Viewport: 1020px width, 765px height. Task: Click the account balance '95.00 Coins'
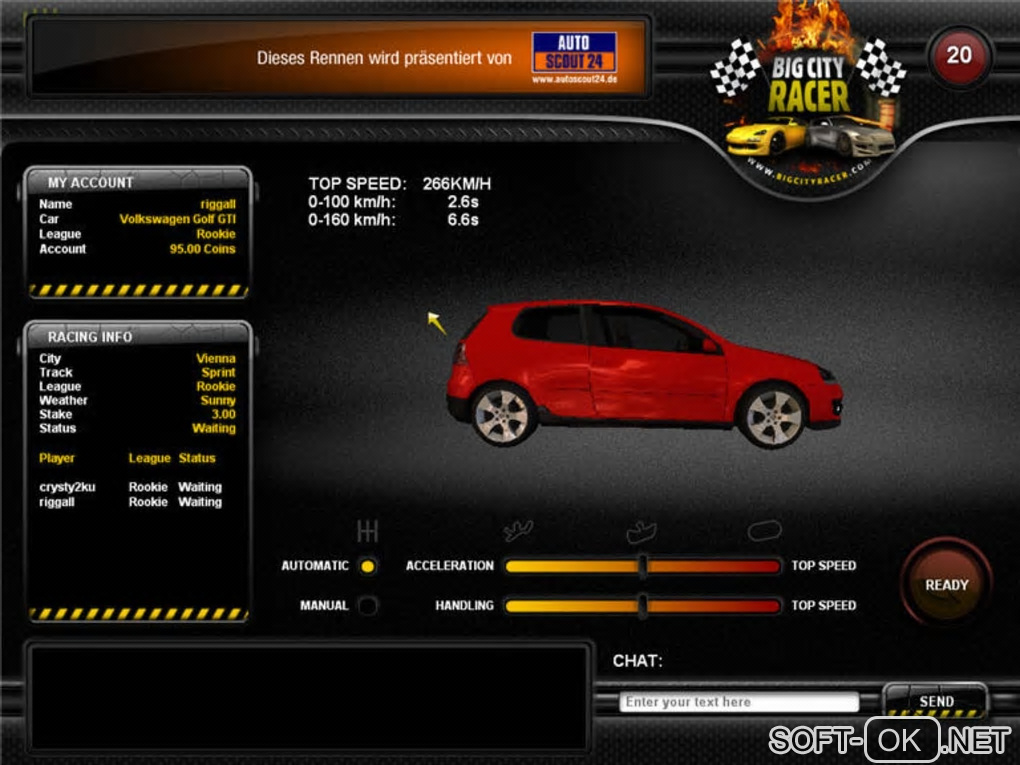click(x=202, y=249)
